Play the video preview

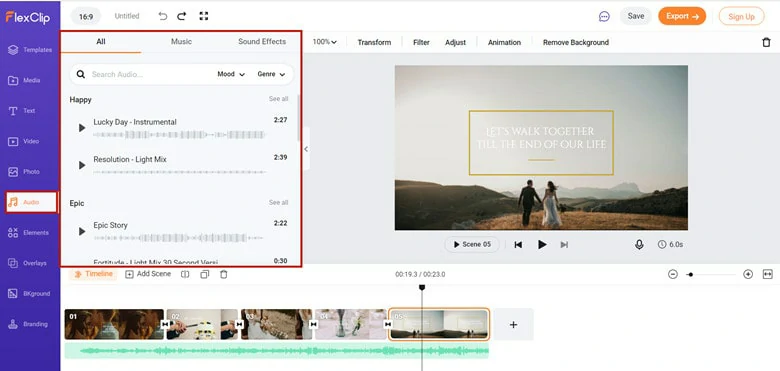click(542, 244)
